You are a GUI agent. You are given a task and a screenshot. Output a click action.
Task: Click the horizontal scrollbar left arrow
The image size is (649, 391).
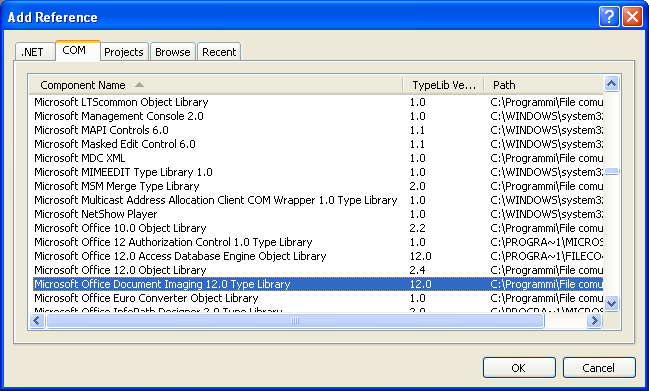pyautogui.click(x=37, y=321)
